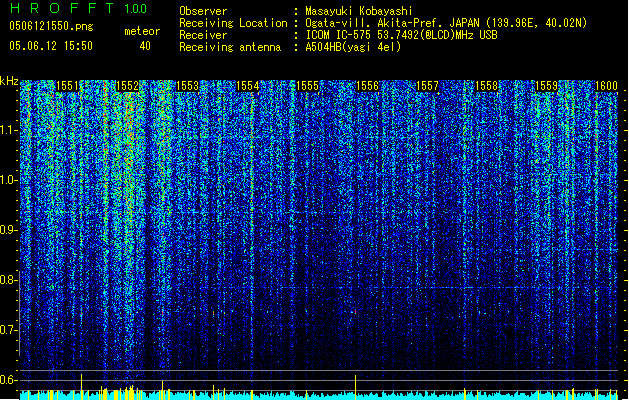The height and width of the screenshot is (400, 629).
Task: Click the 1551 time marker
Action: (x=67, y=86)
